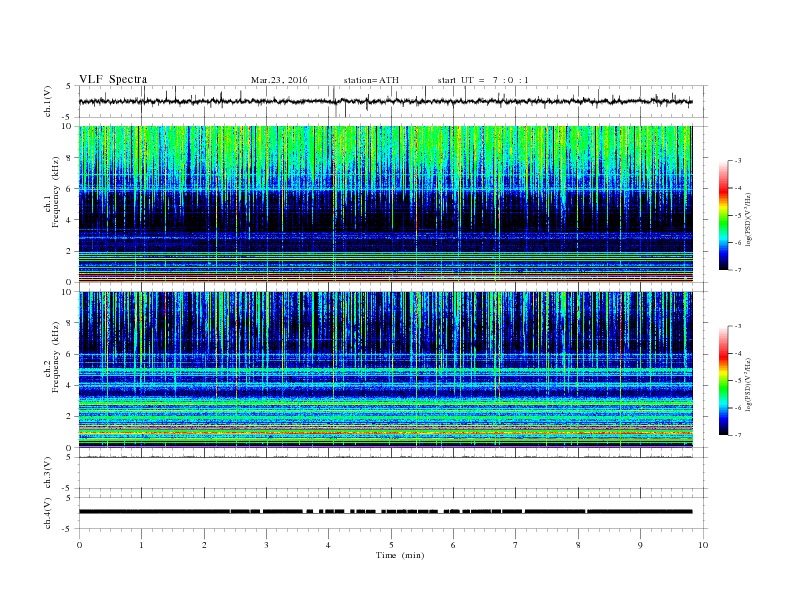Image resolution: width=792 pixels, height=612 pixels.
Task: Click the lower log(PSD)(V²/Hz) colorbar label
Action: click(x=748, y=384)
